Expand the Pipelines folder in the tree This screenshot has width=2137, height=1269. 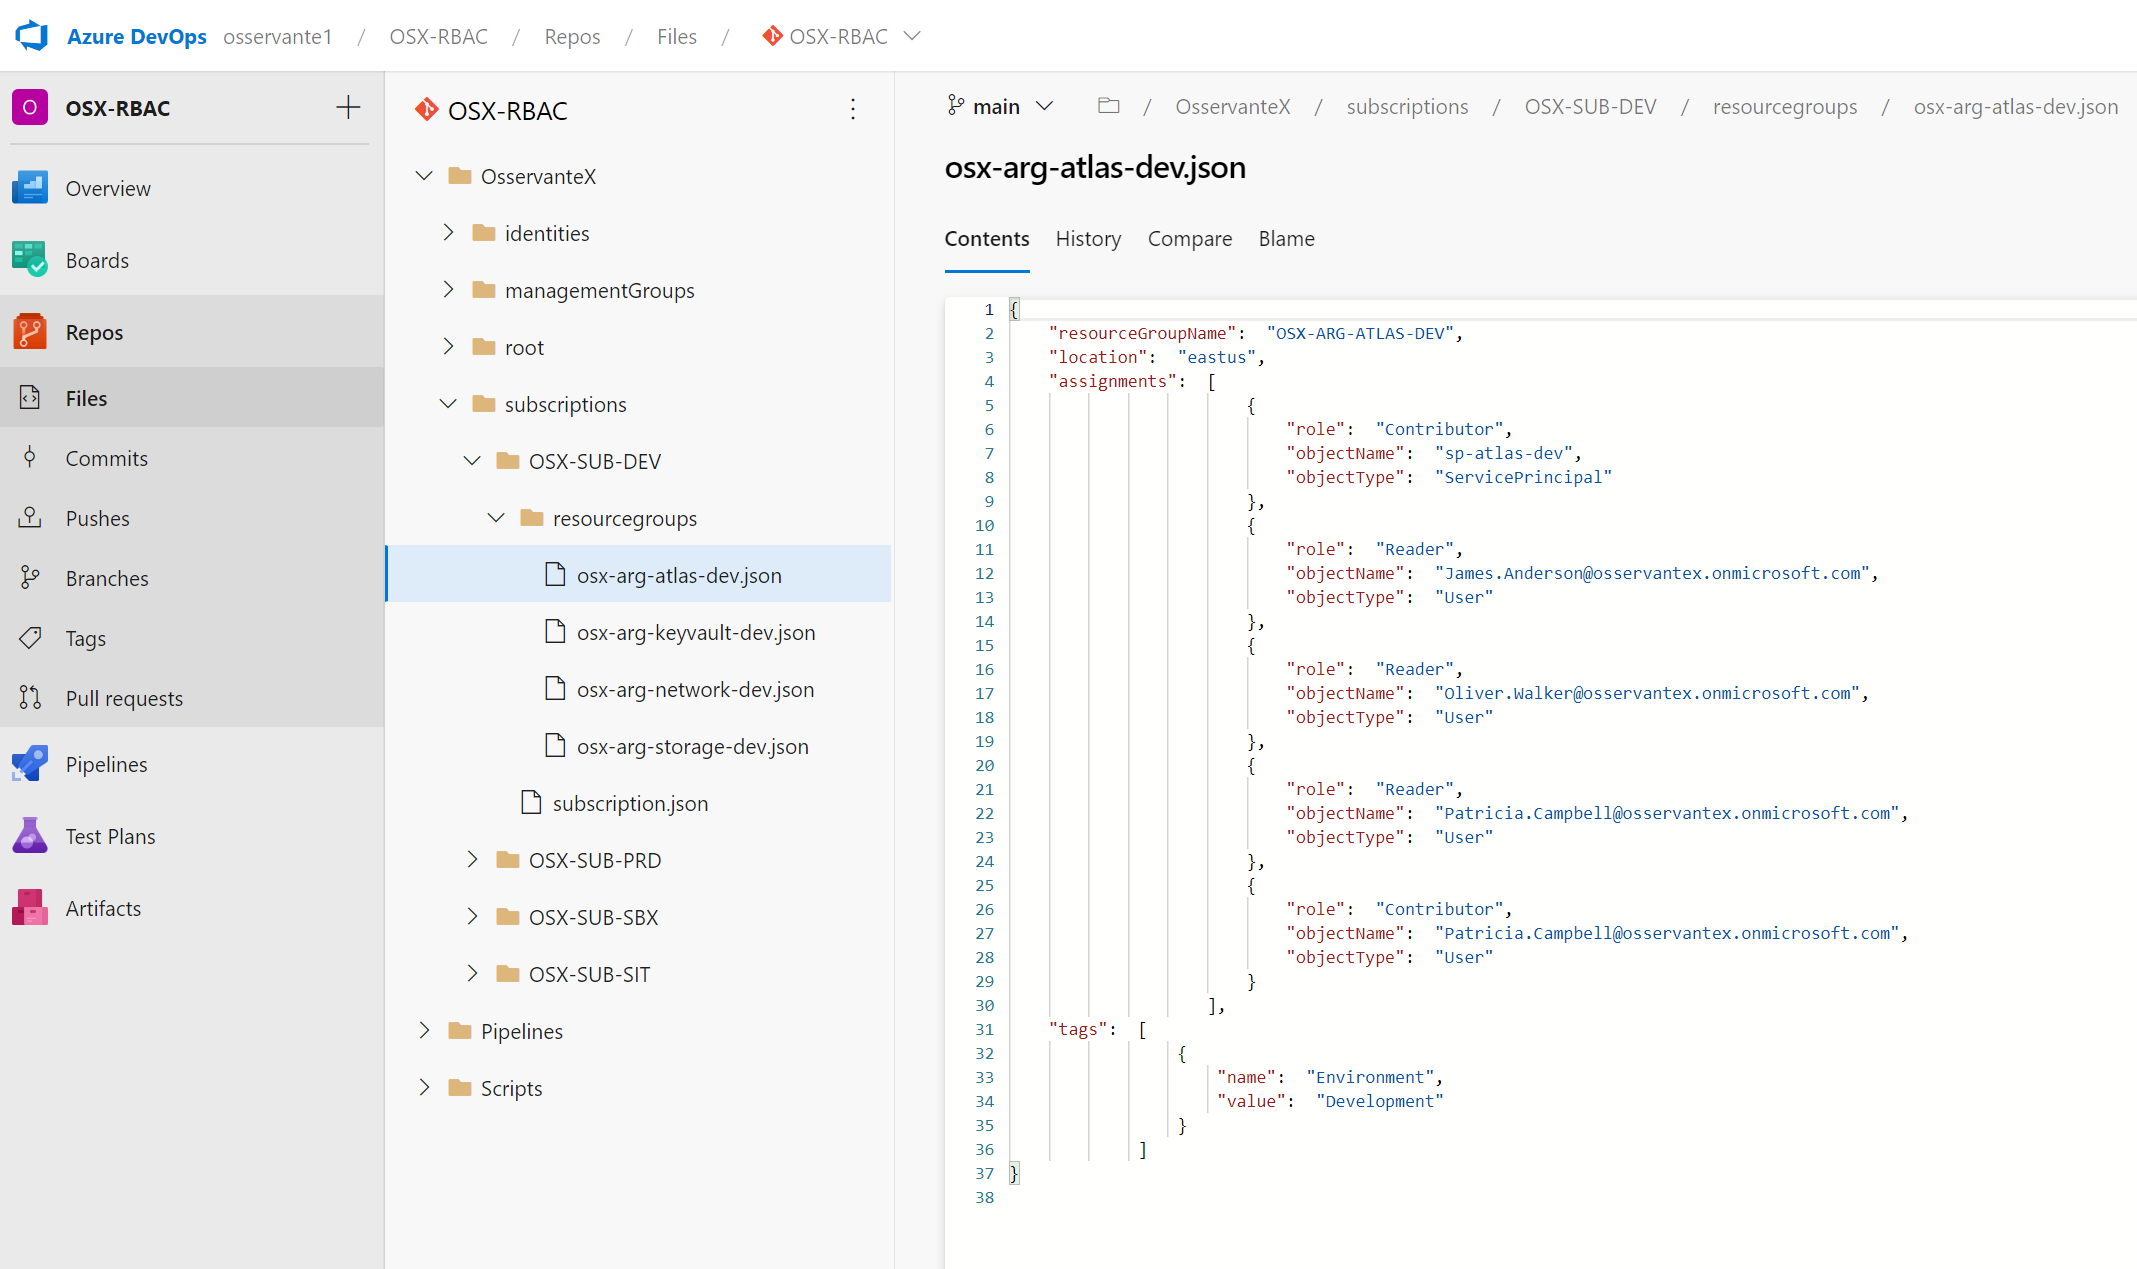click(x=424, y=1031)
